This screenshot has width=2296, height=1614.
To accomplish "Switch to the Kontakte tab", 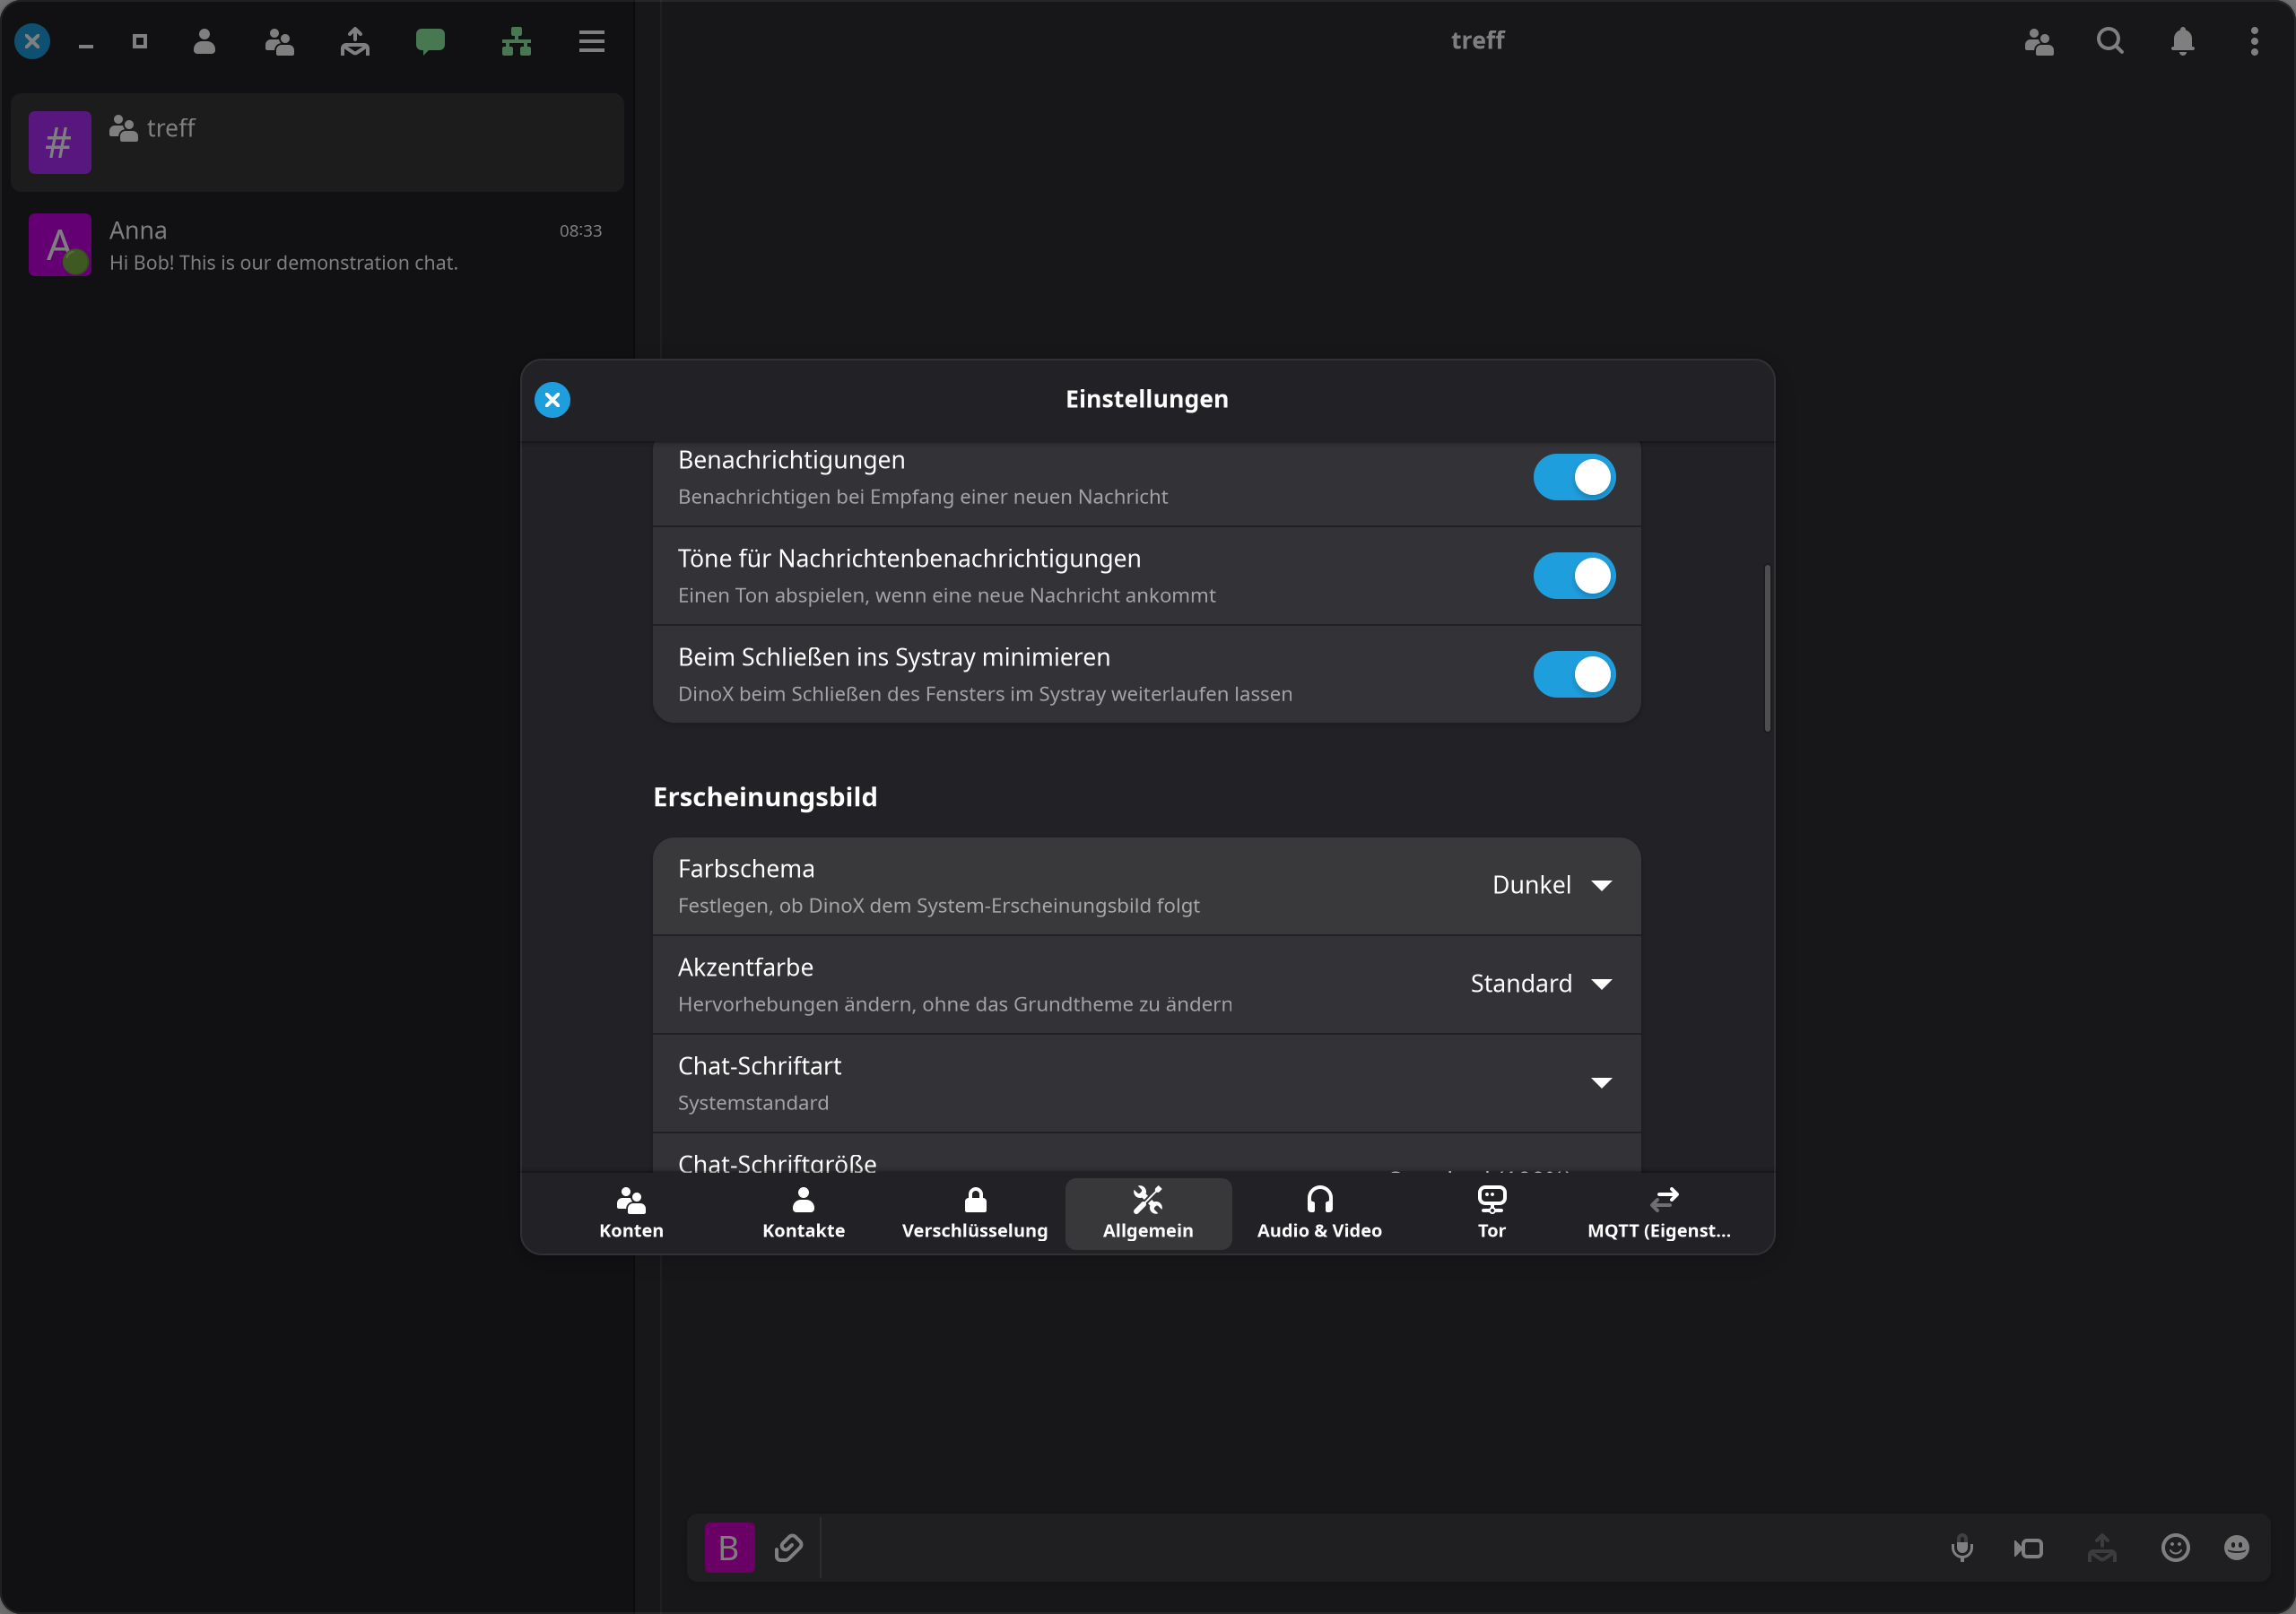I will [x=803, y=1213].
